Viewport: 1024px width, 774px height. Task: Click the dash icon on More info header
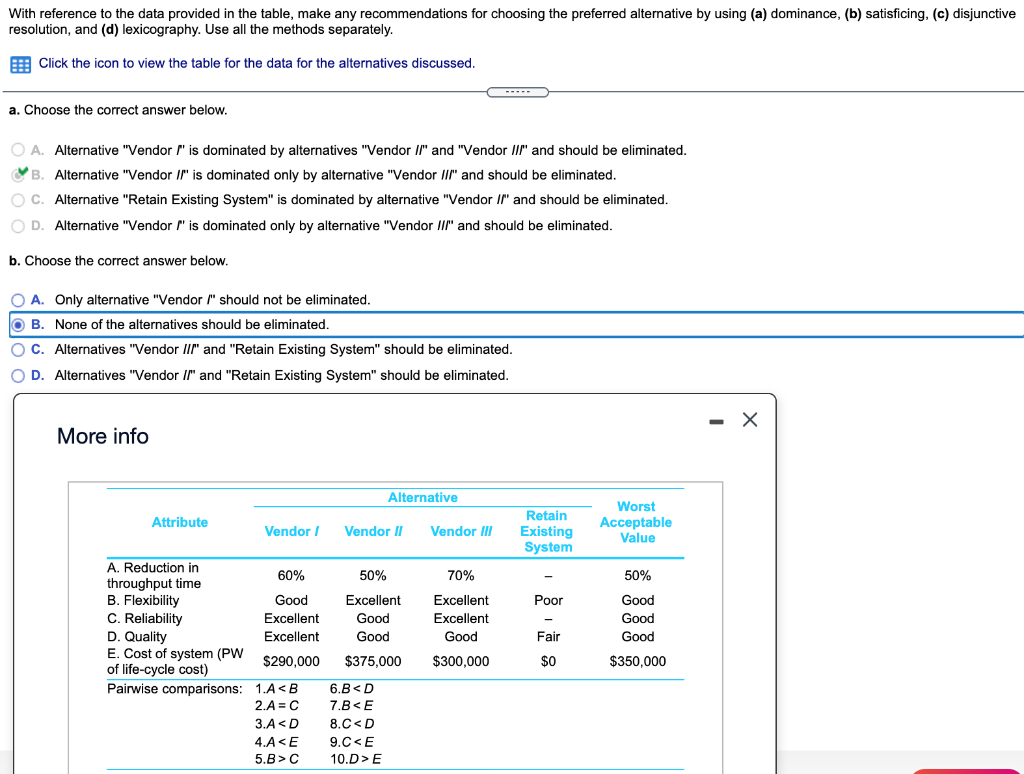pyautogui.click(x=715, y=421)
